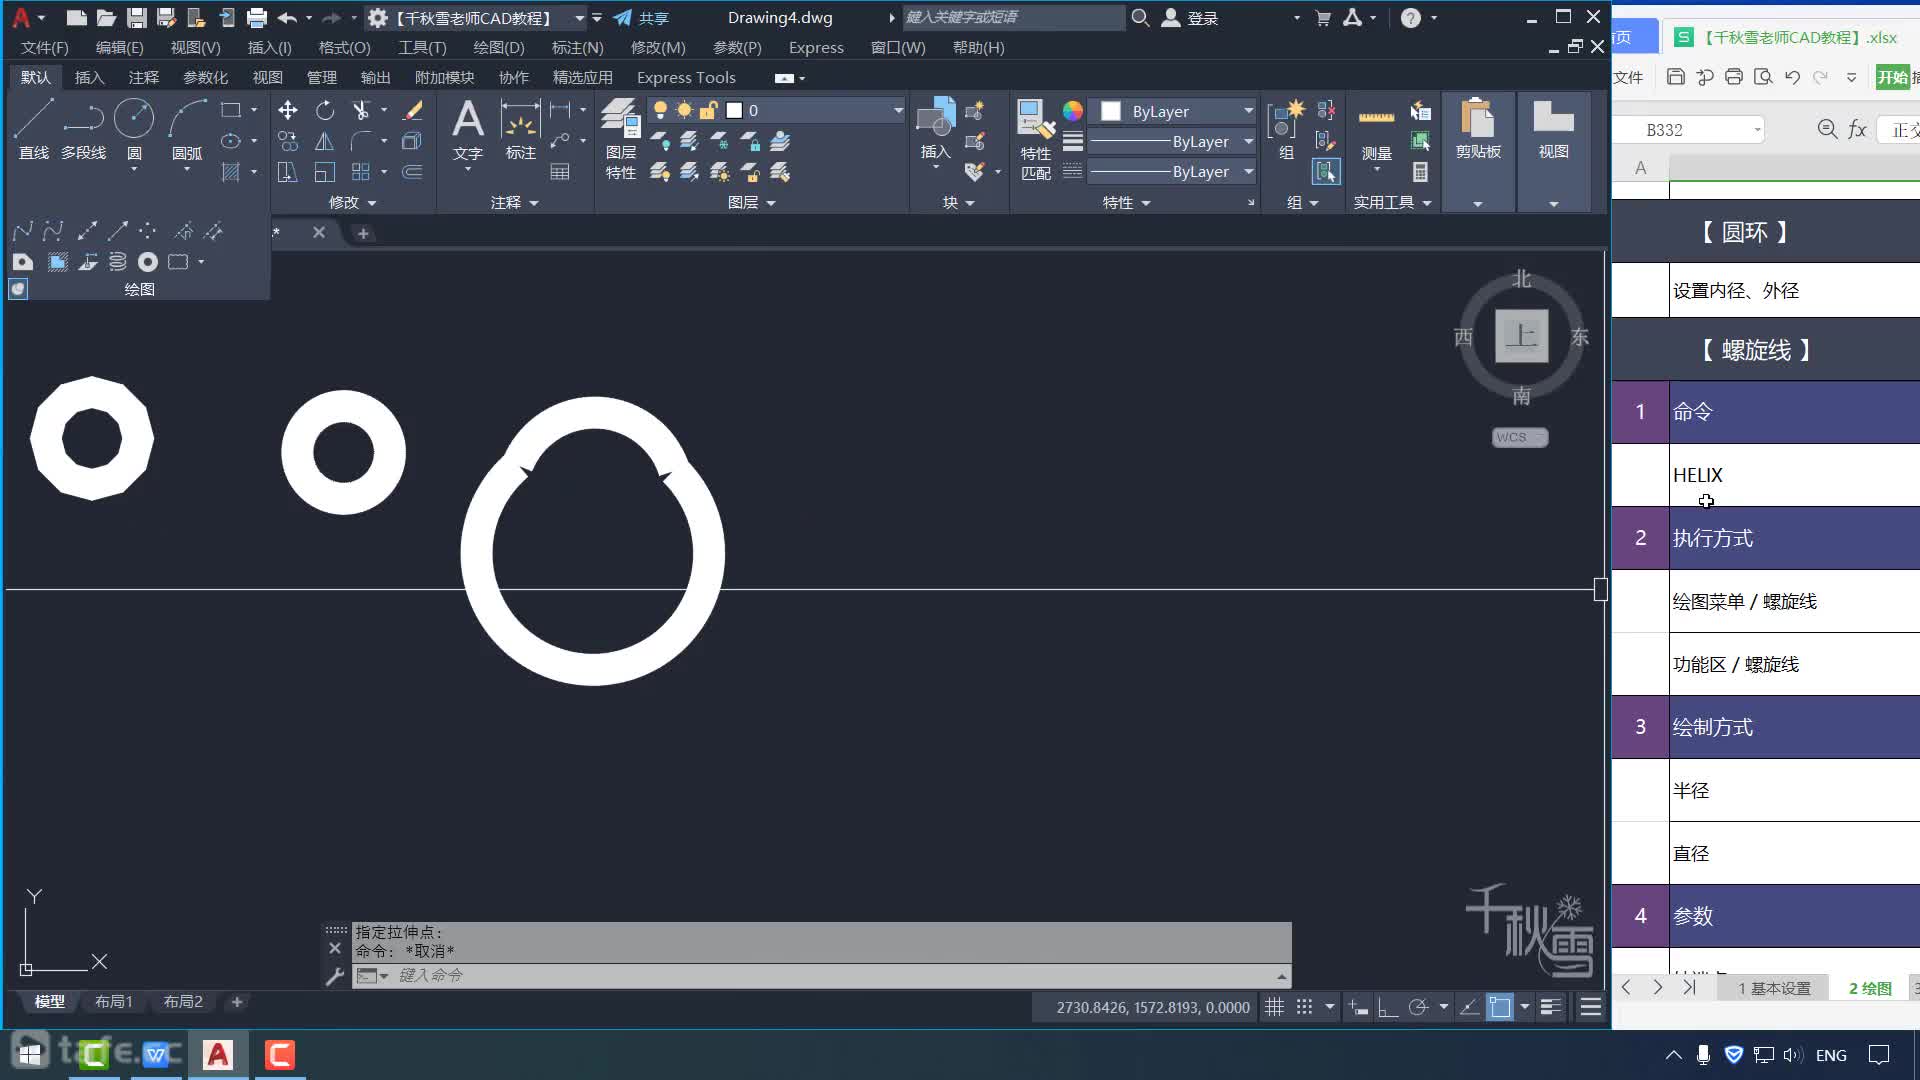
Task: Toggle lineweight display in status bar
Action: pos(1551,1007)
